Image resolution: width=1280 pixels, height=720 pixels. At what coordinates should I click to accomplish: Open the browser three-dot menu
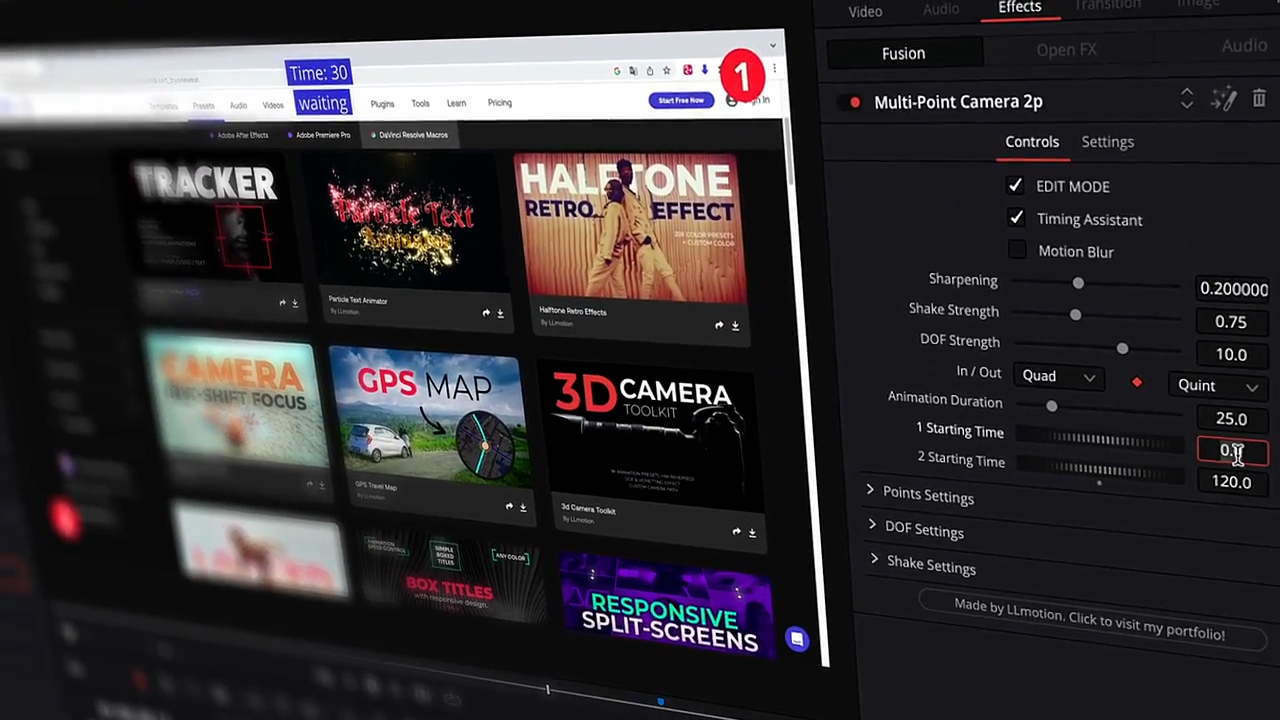774,69
